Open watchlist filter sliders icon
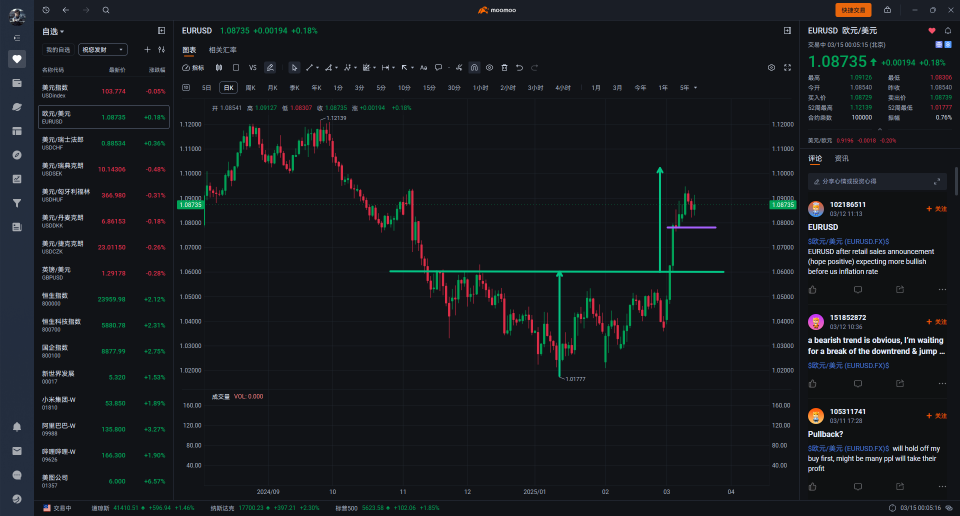 point(162,50)
